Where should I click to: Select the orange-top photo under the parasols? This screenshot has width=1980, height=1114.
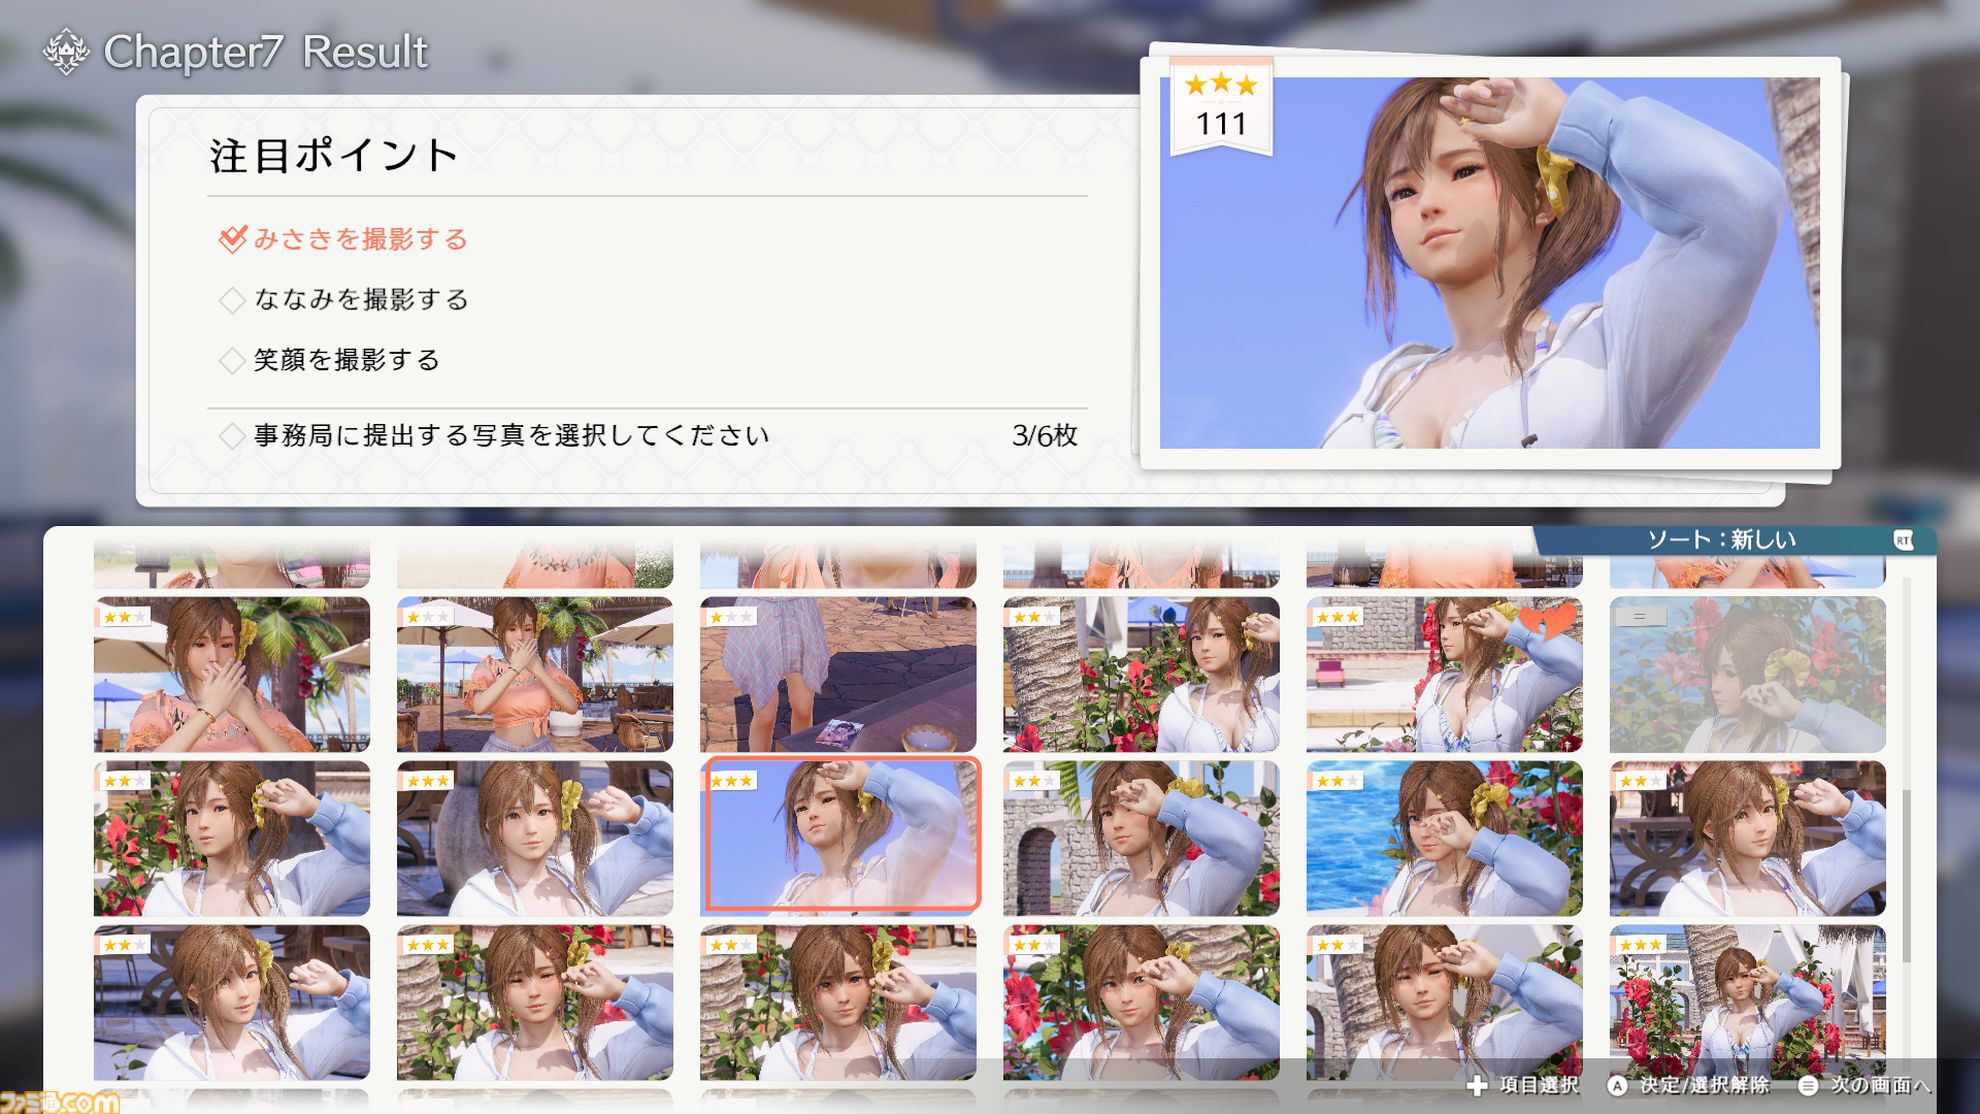tap(535, 675)
